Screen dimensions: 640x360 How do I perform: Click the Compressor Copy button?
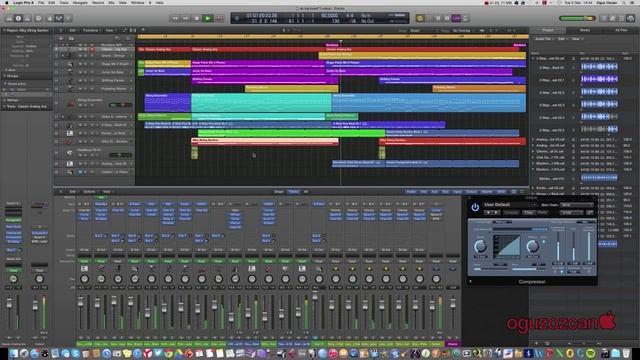click(x=529, y=213)
